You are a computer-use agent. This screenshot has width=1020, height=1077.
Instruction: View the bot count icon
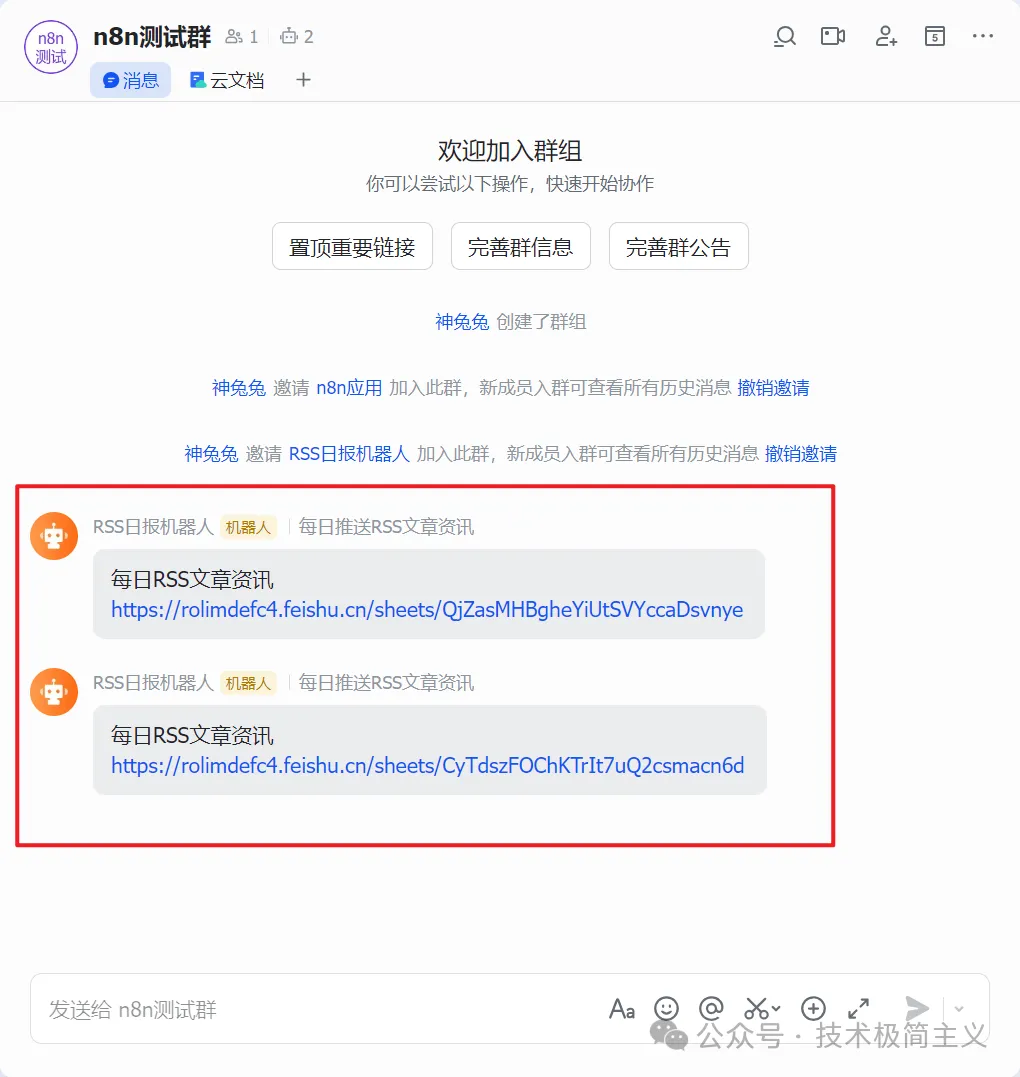[288, 36]
